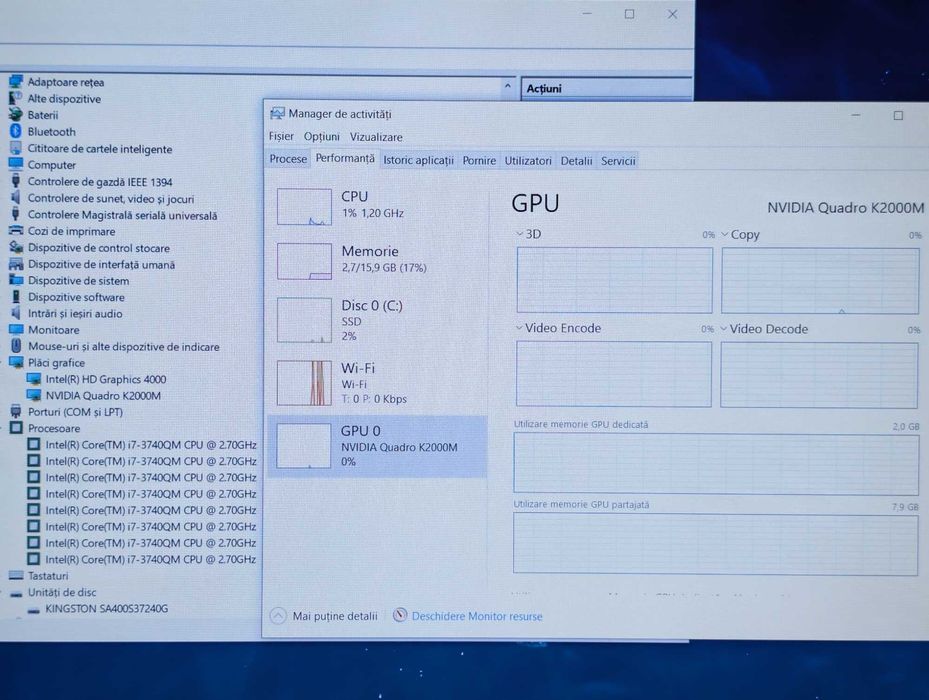Click the Plăci grafice category icon
Viewport: 929px width, 700px height.
16,362
